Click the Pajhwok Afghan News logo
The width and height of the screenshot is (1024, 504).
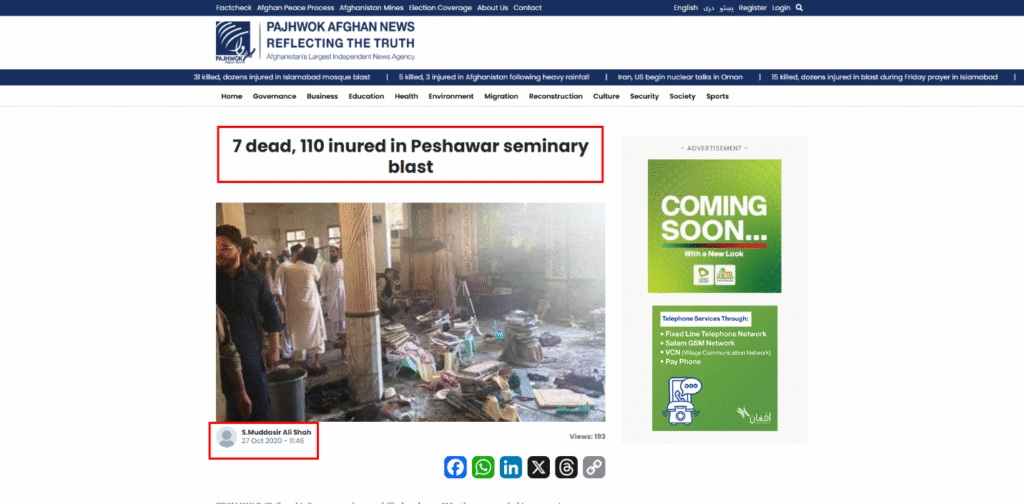pos(315,42)
